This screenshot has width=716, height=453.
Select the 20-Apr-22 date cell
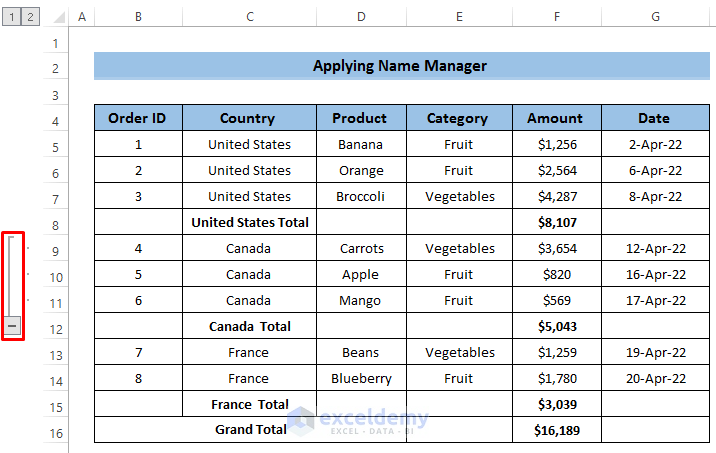[x=655, y=378]
